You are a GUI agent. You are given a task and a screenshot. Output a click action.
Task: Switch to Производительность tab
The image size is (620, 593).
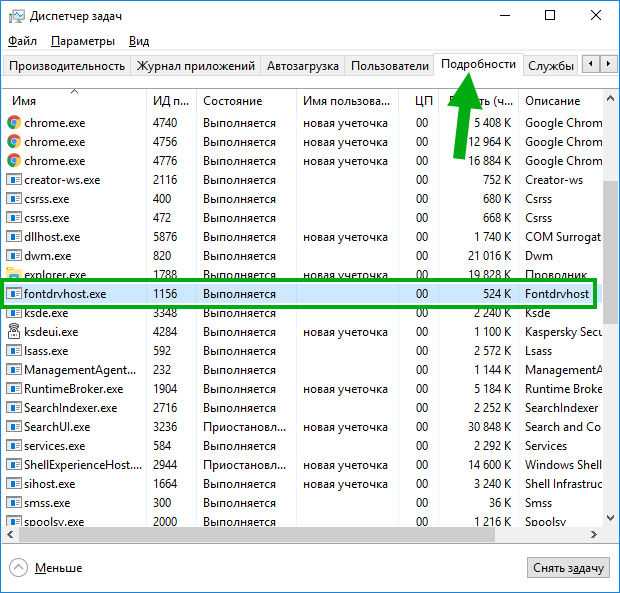coord(67,66)
